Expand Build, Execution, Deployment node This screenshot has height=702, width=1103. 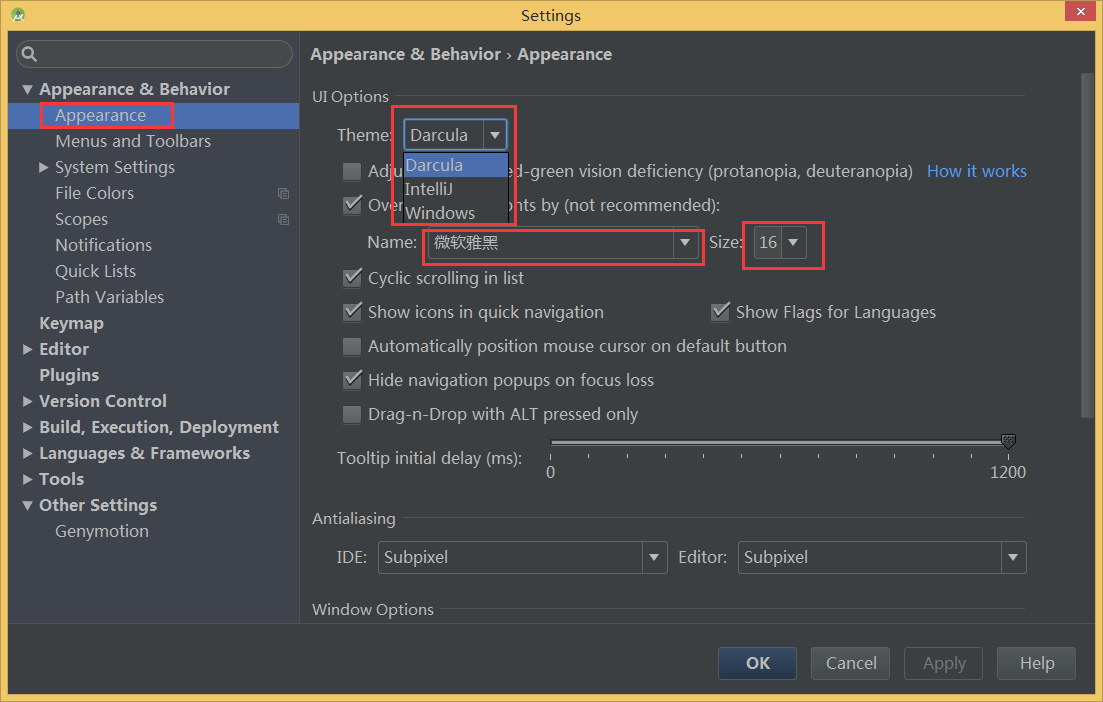pos(27,428)
